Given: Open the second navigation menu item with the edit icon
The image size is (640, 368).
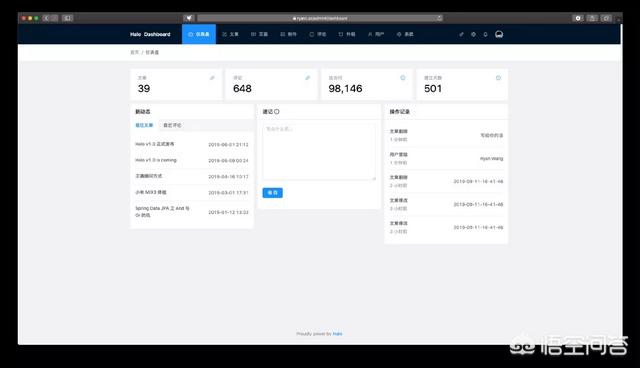Looking at the screenshot, I should 231,34.
